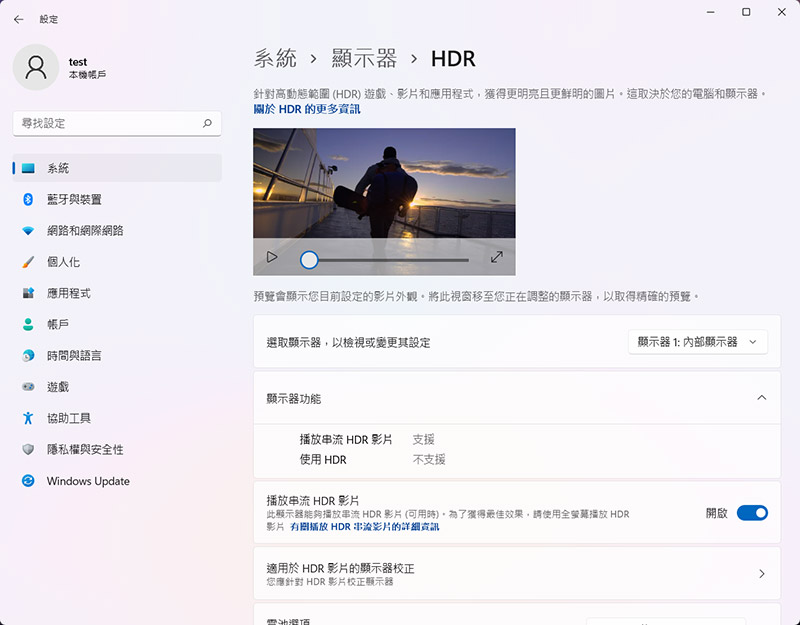Open 有關播放 HDR 串流影片的詳細資訊 link
The image size is (800, 625).
coord(364,527)
